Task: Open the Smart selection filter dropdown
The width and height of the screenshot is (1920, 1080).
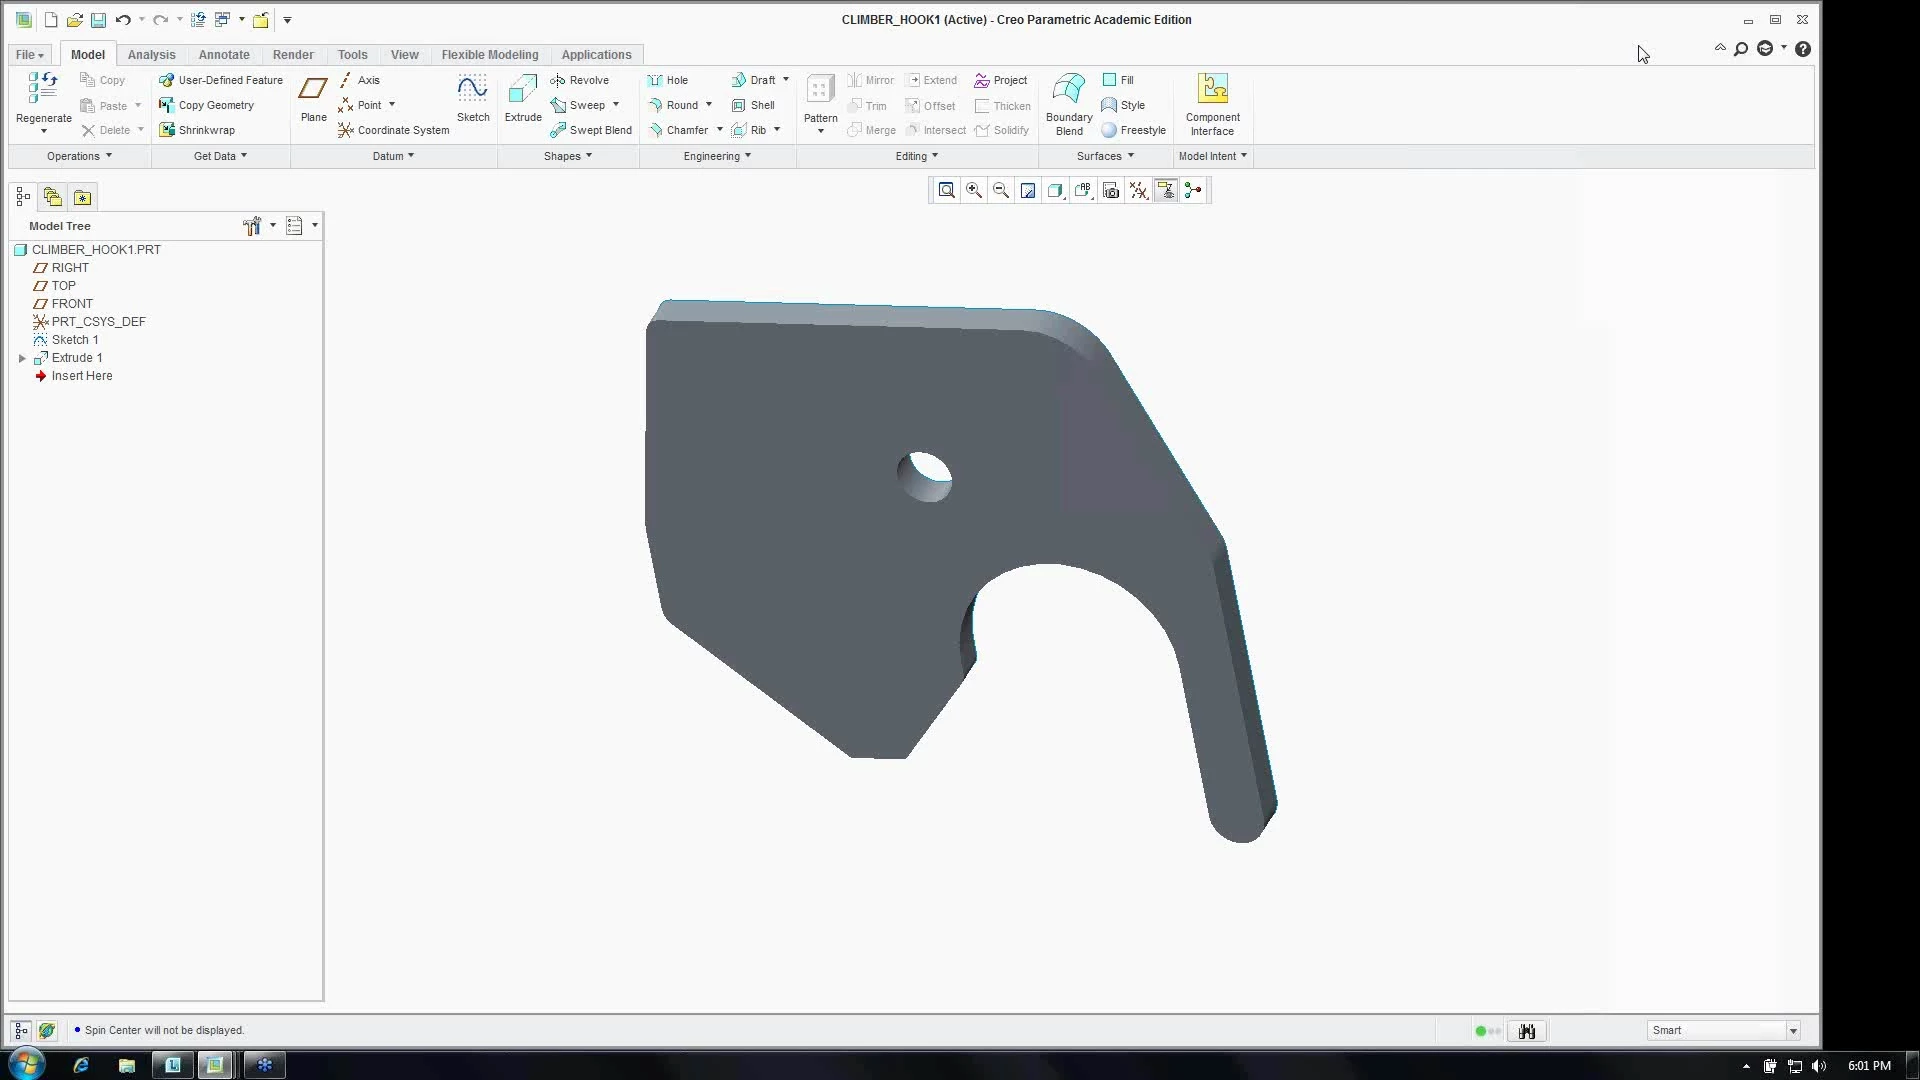Action: click(1793, 1031)
